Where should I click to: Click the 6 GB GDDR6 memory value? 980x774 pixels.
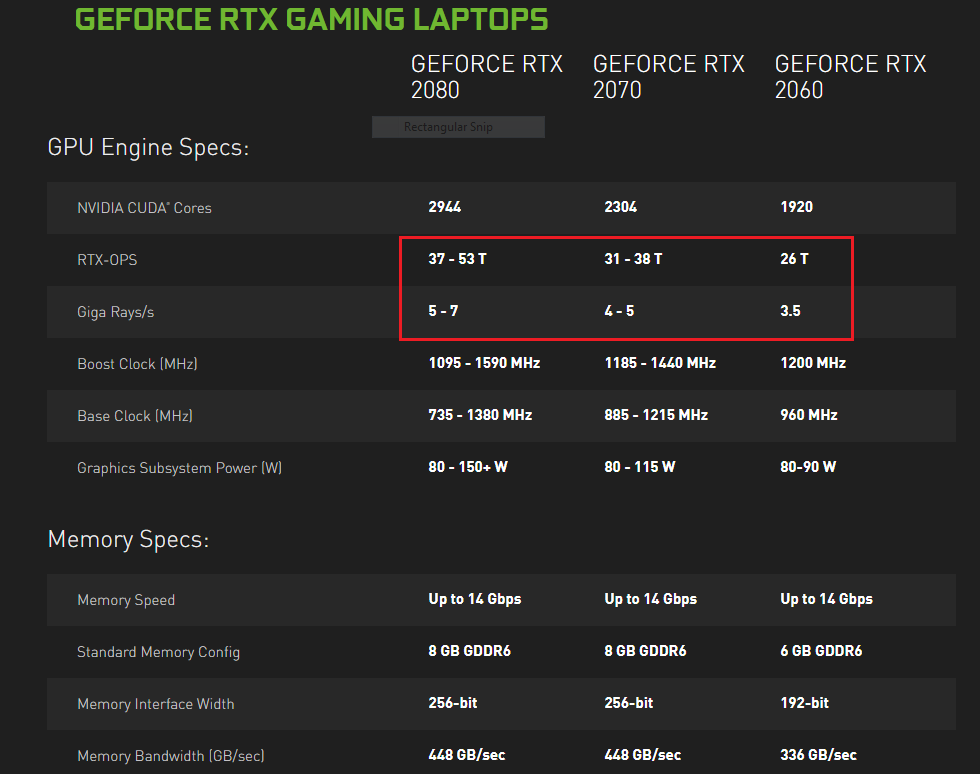coord(821,651)
